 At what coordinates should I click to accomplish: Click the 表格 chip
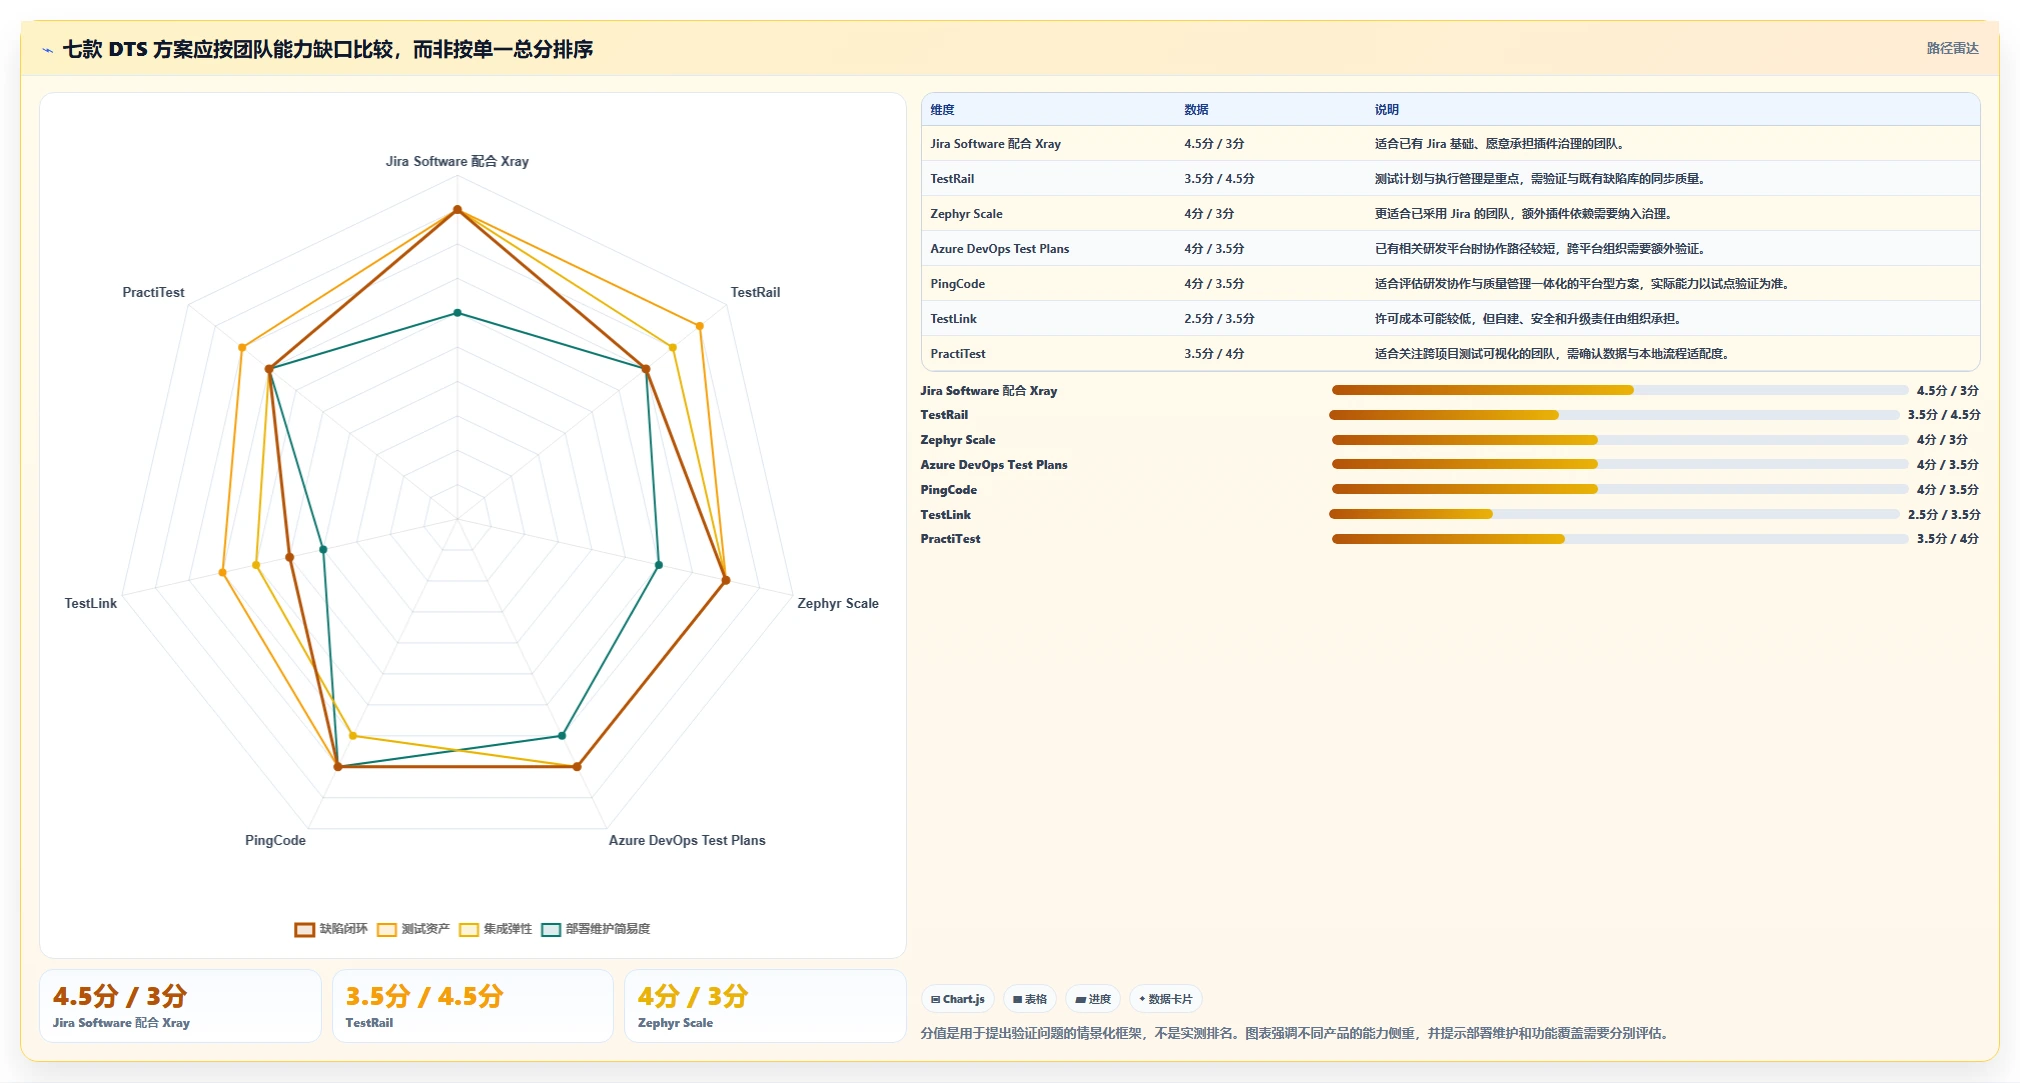(1030, 999)
